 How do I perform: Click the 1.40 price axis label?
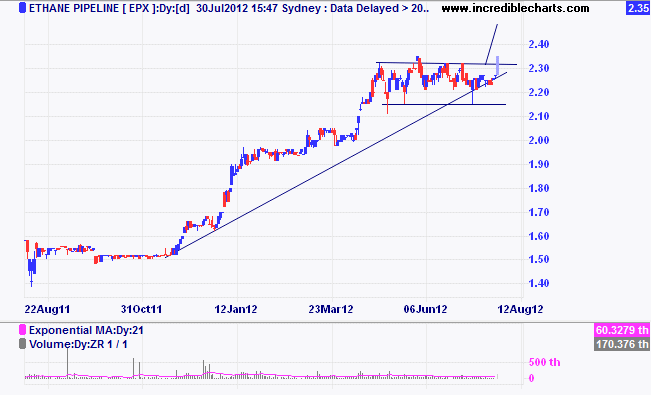tap(539, 283)
